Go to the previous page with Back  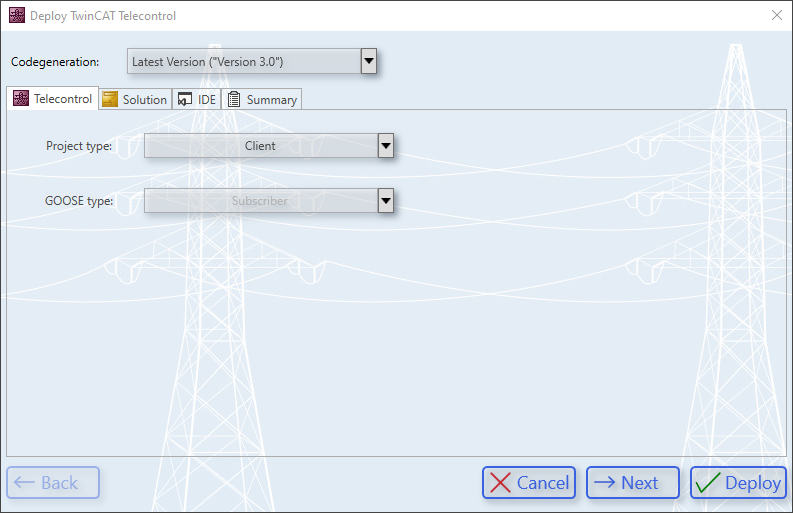click(x=53, y=483)
